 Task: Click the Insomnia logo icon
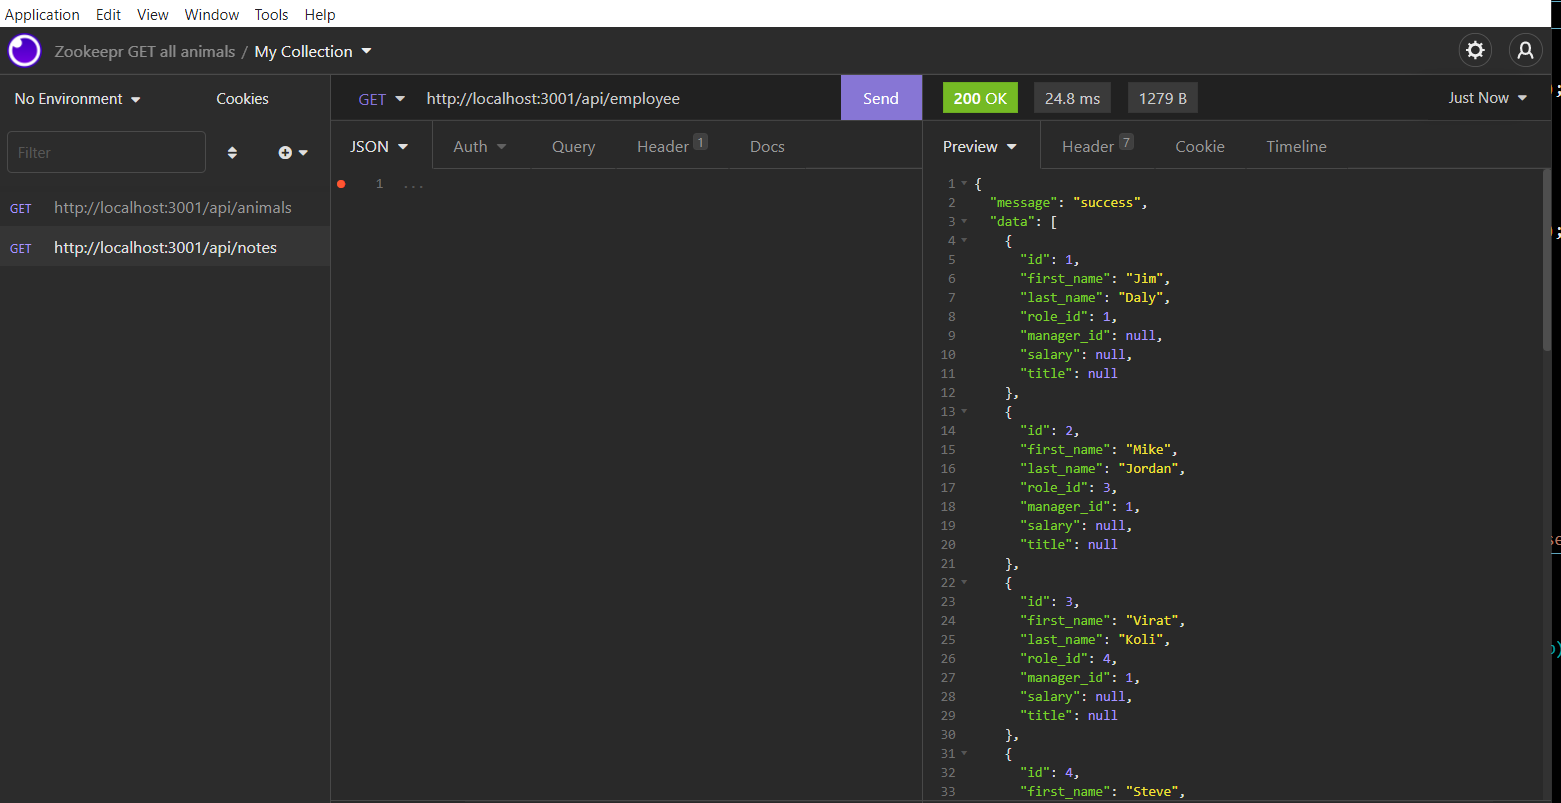click(x=24, y=50)
